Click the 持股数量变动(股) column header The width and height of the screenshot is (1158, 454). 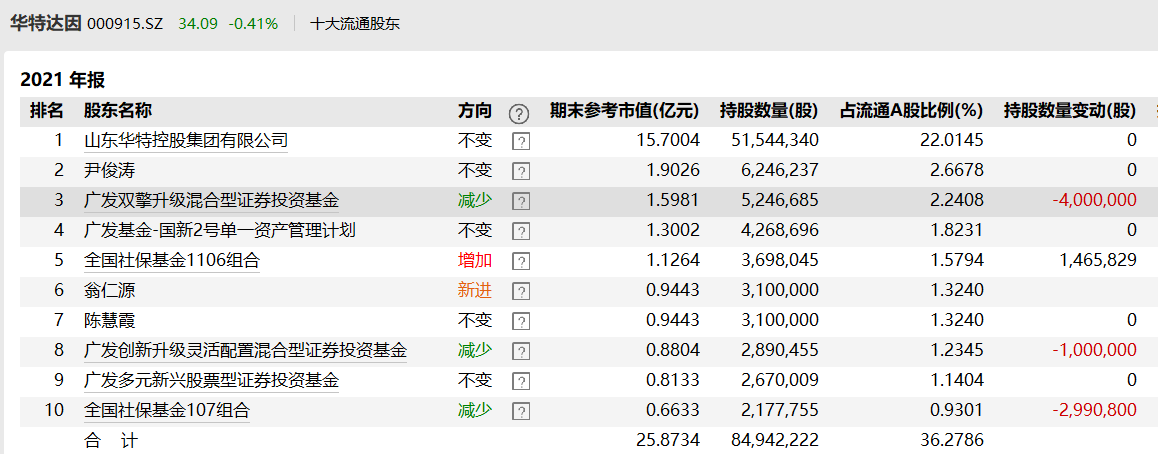point(1069,111)
